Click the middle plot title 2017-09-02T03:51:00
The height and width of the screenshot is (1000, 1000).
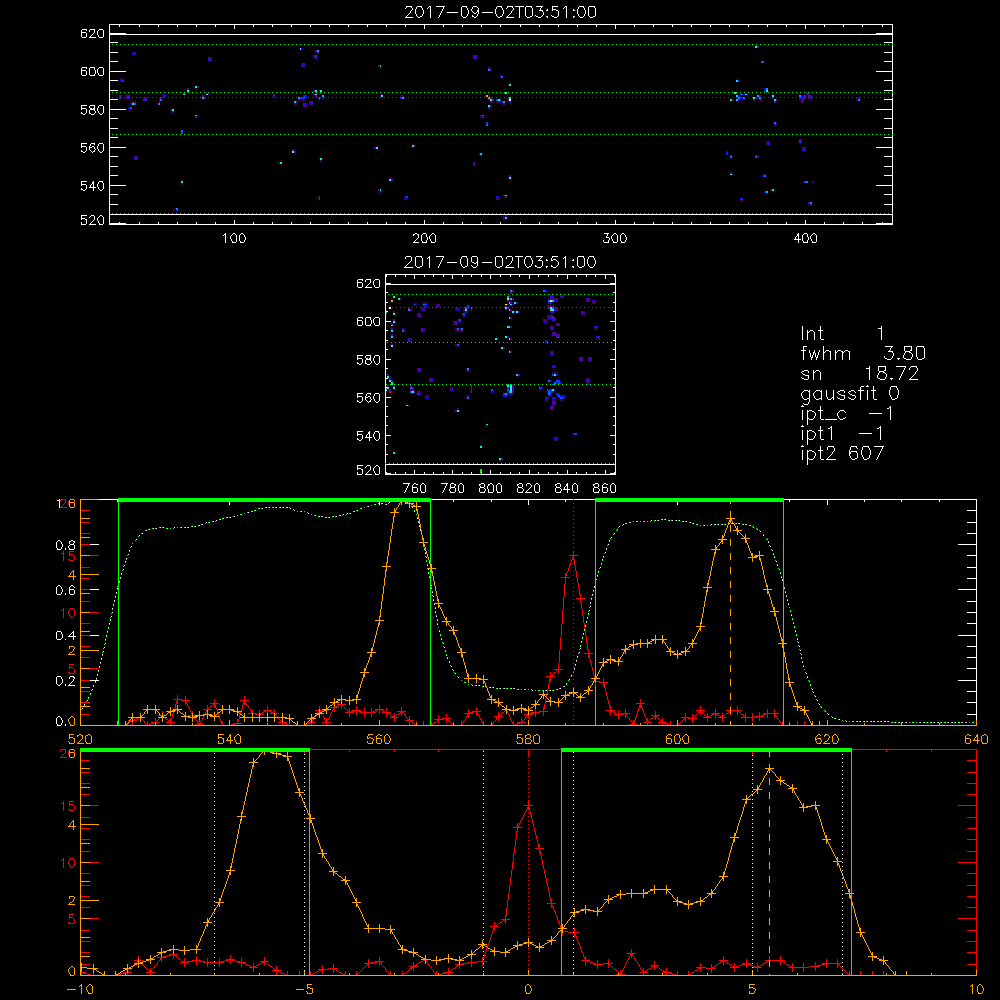(500, 262)
